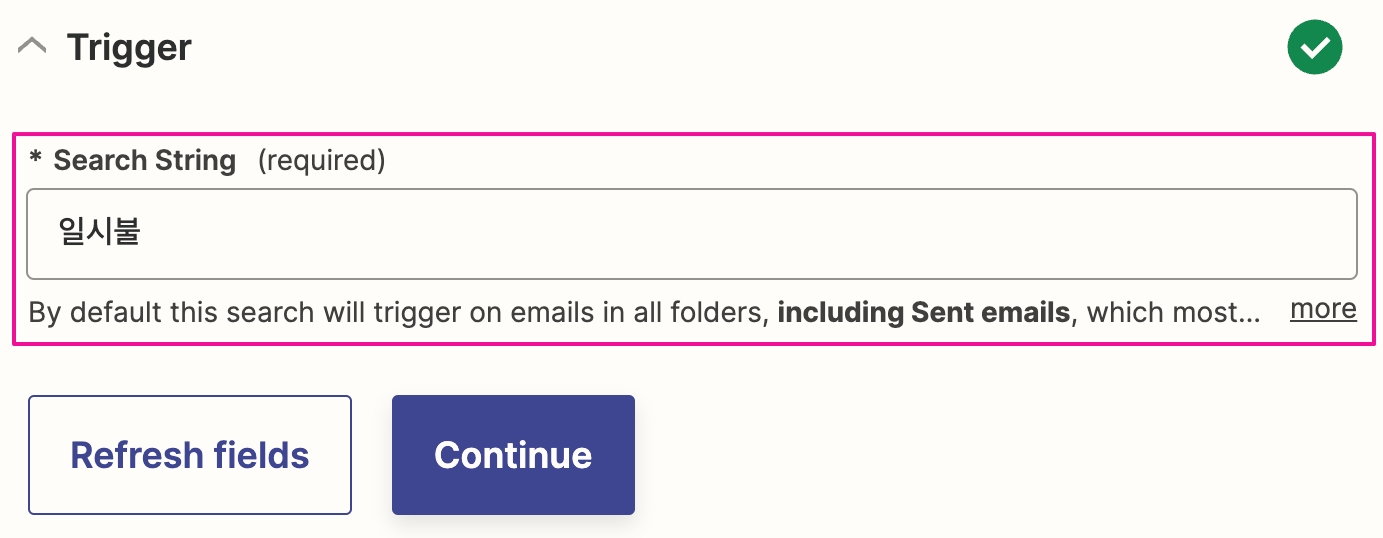
Task: Click the required asterisk before Search String
Action: [36, 160]
